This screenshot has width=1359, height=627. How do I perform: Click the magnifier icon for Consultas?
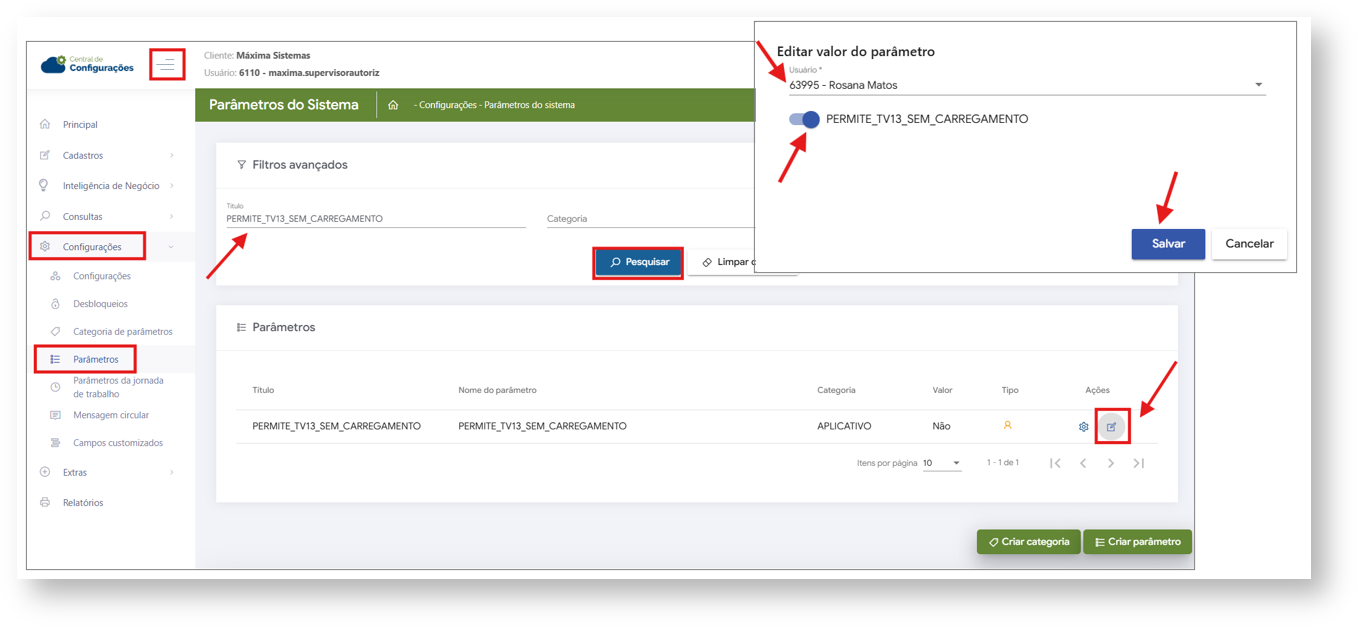(x=45, y=216)
